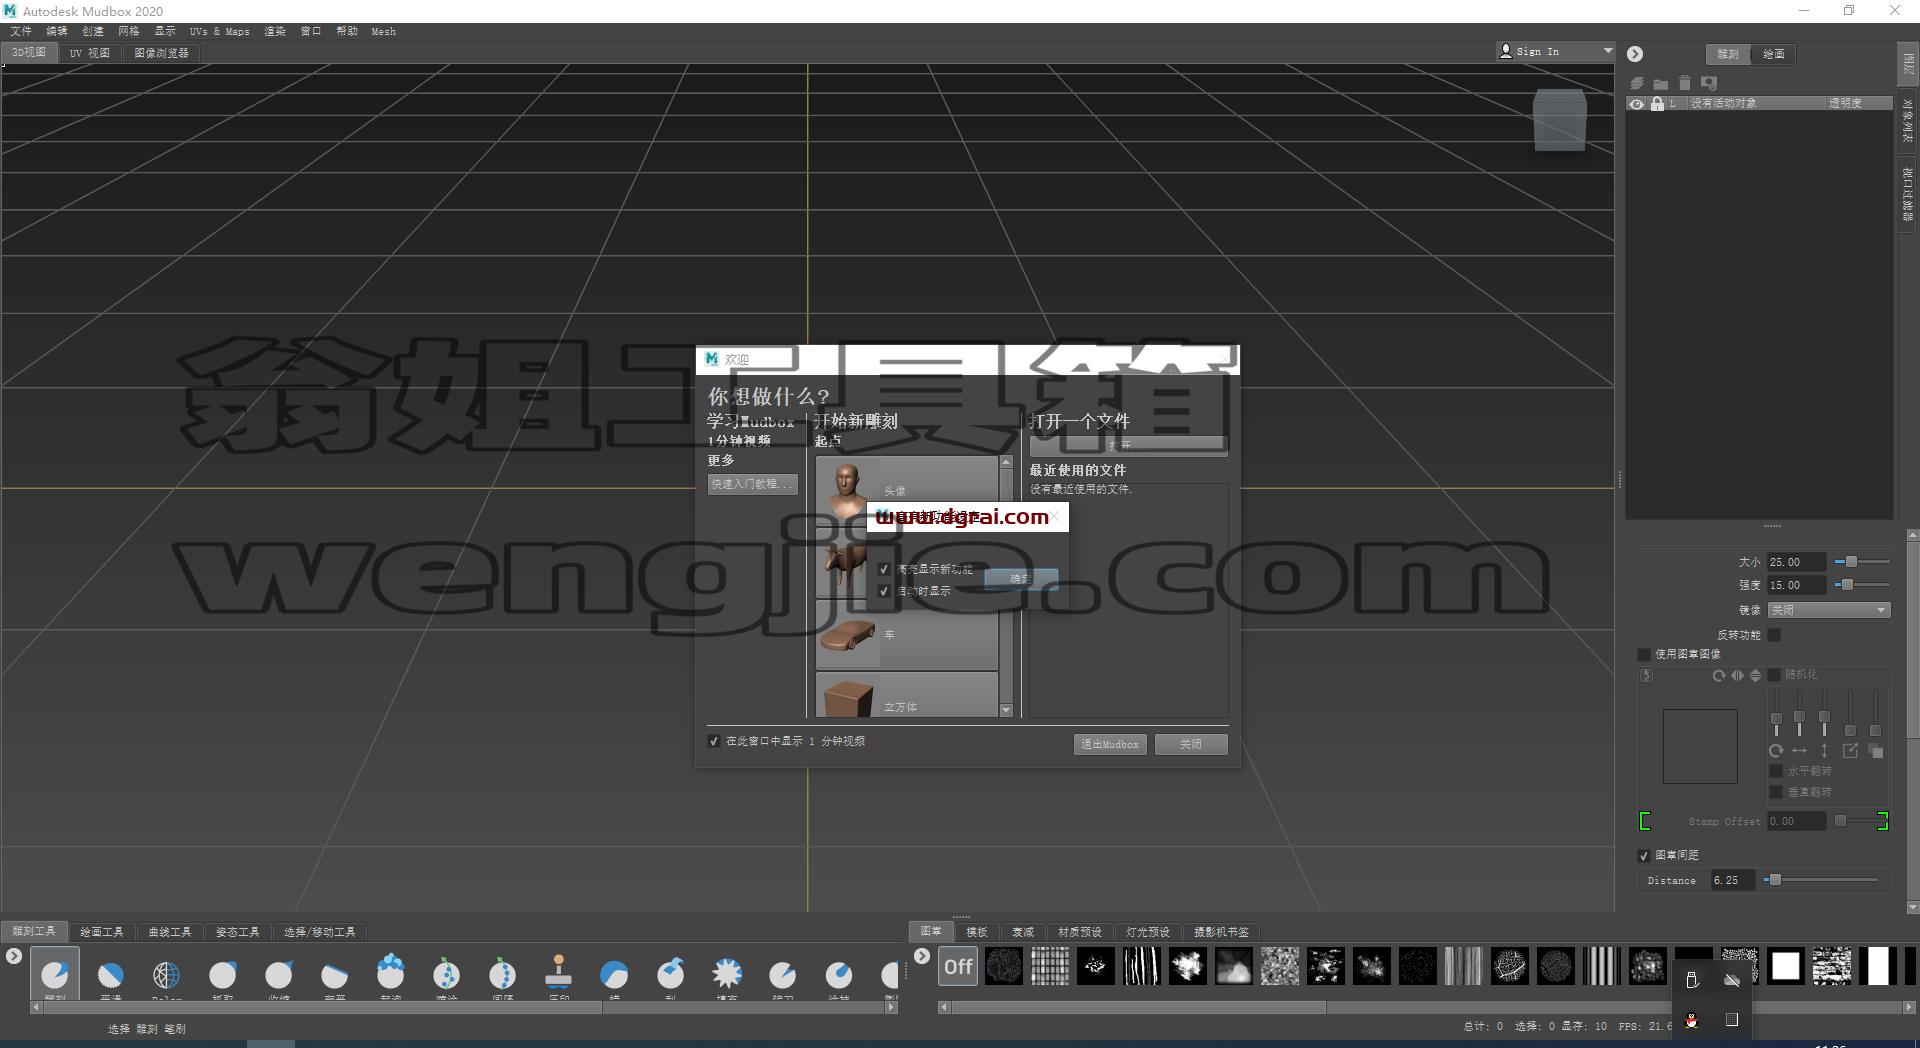
Task: Open the Sign In dropdown arrow
Action: click(x=1607, y=51)
